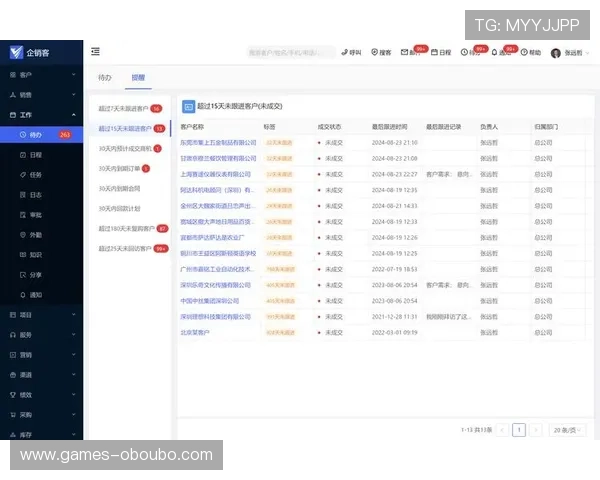Open customer 北京某客户
Screen dimensions: 600x480
click(195, 333)
